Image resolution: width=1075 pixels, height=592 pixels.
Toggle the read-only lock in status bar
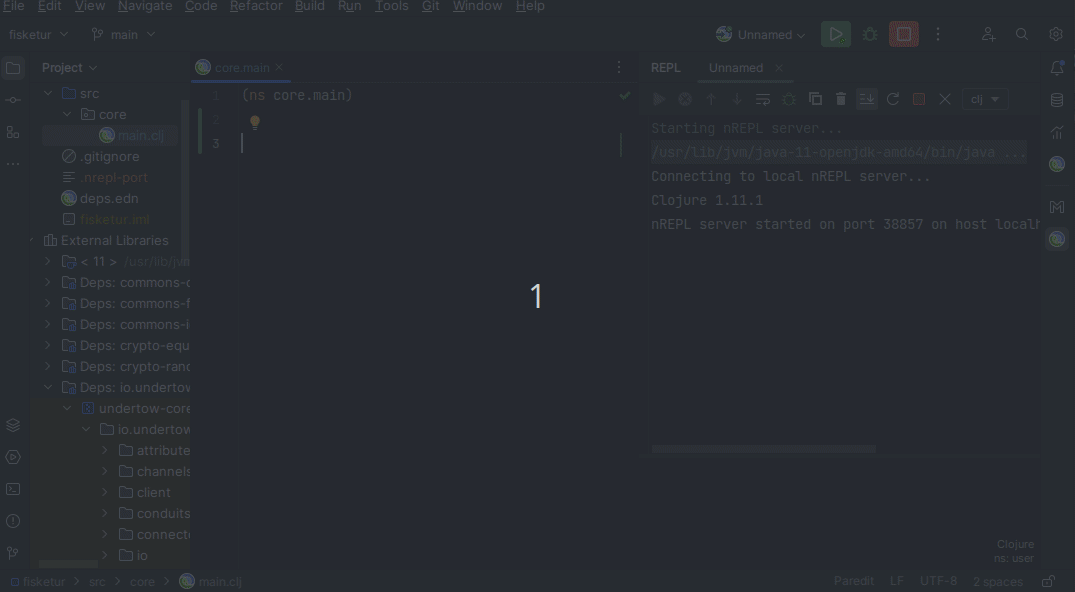1048,581
